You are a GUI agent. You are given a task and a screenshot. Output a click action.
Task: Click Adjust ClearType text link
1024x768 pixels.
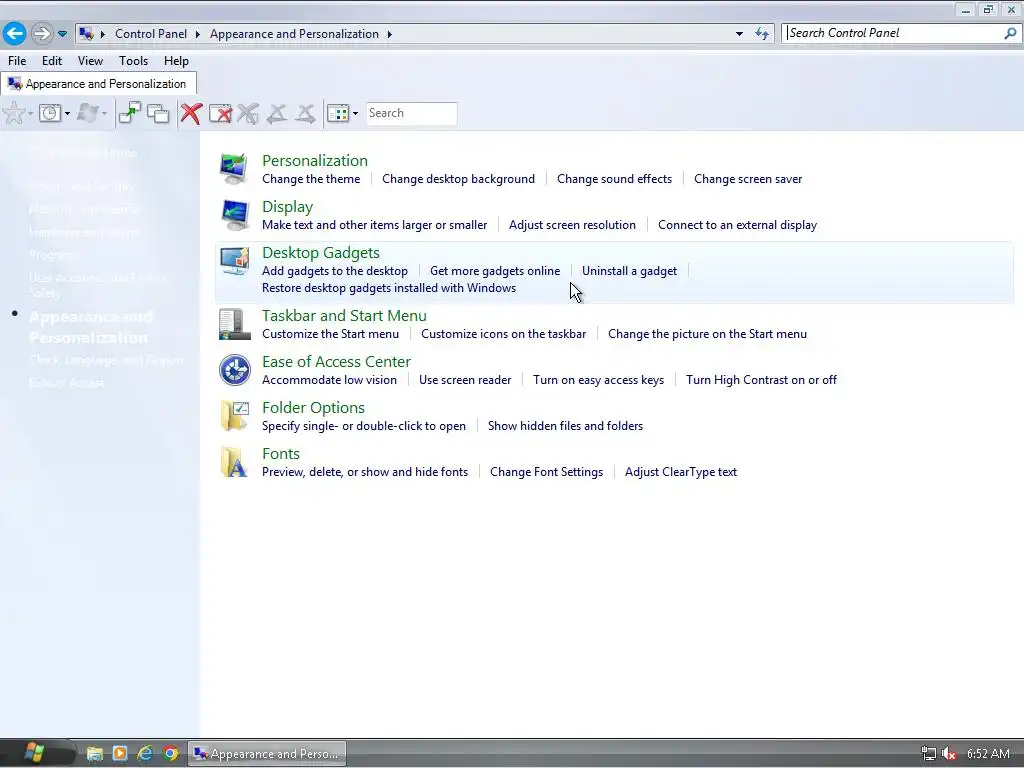pyautogui.click(x=680, y=472)
